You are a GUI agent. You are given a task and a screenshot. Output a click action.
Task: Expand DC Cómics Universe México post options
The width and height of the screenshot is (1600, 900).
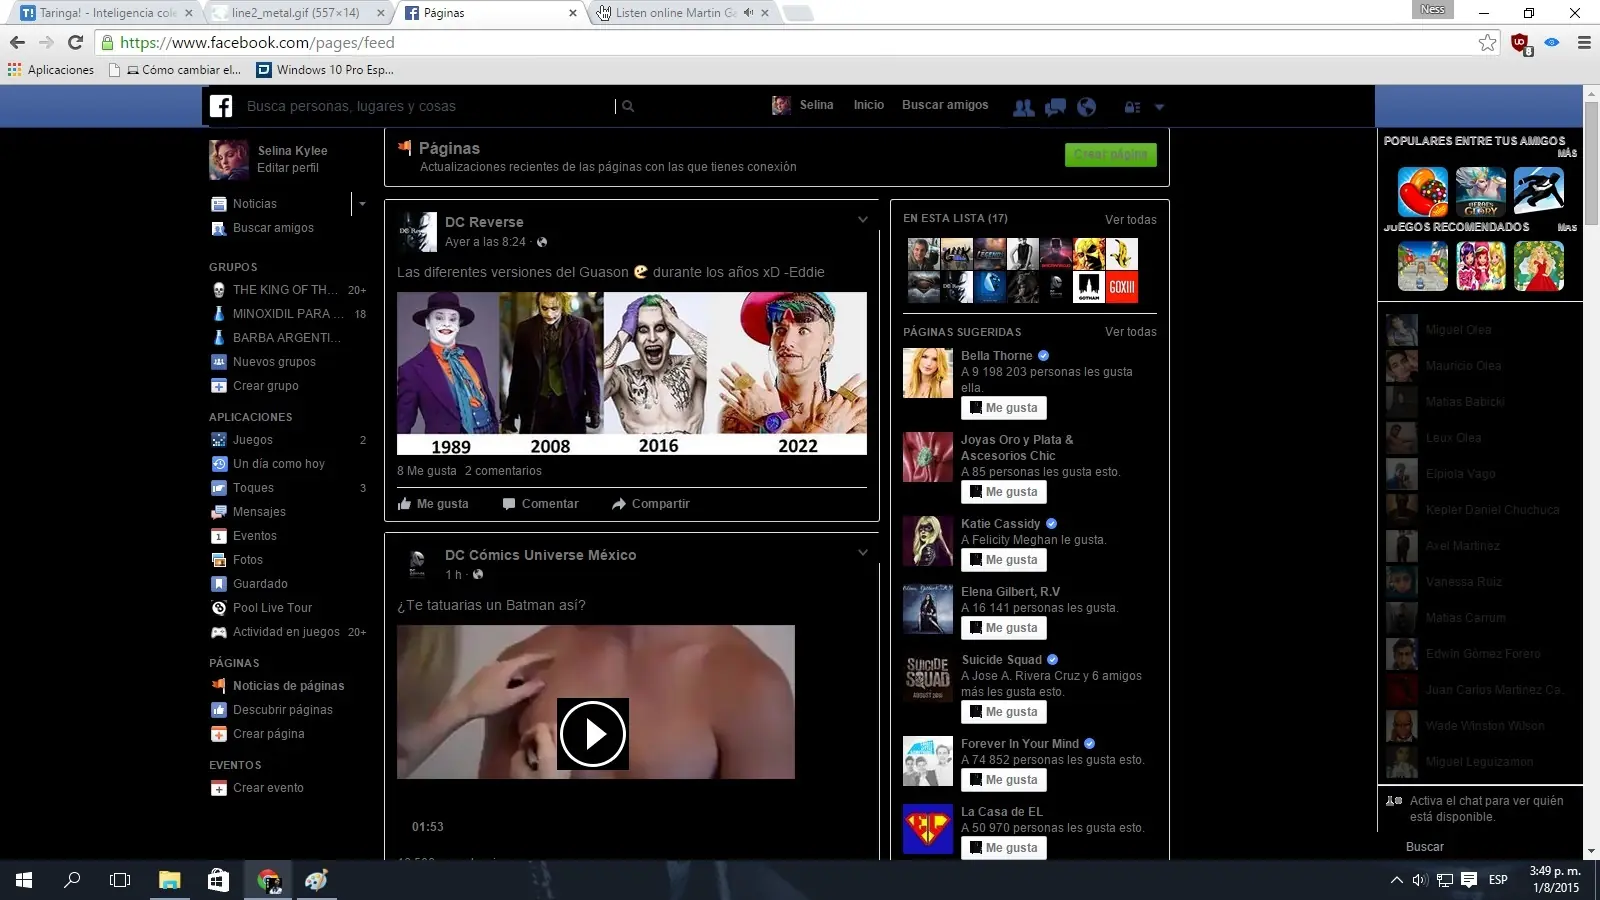[863, 553]
